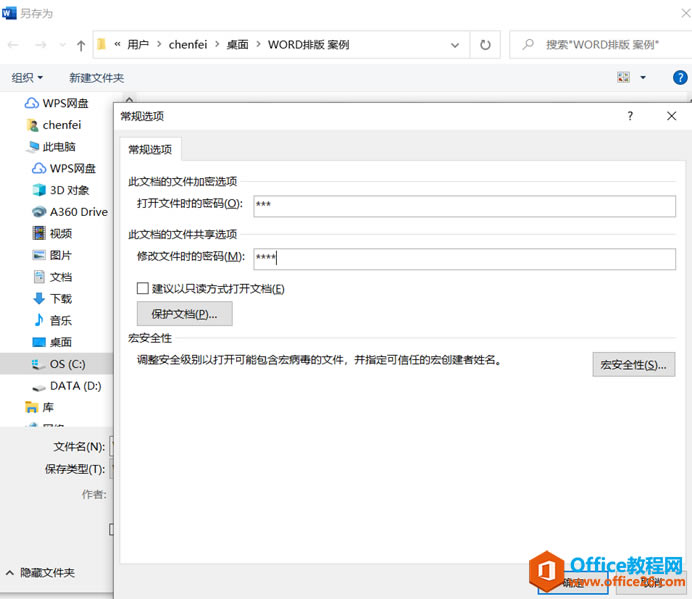
Task: Open view options dropdown arrow
Action: pos(643,78)
